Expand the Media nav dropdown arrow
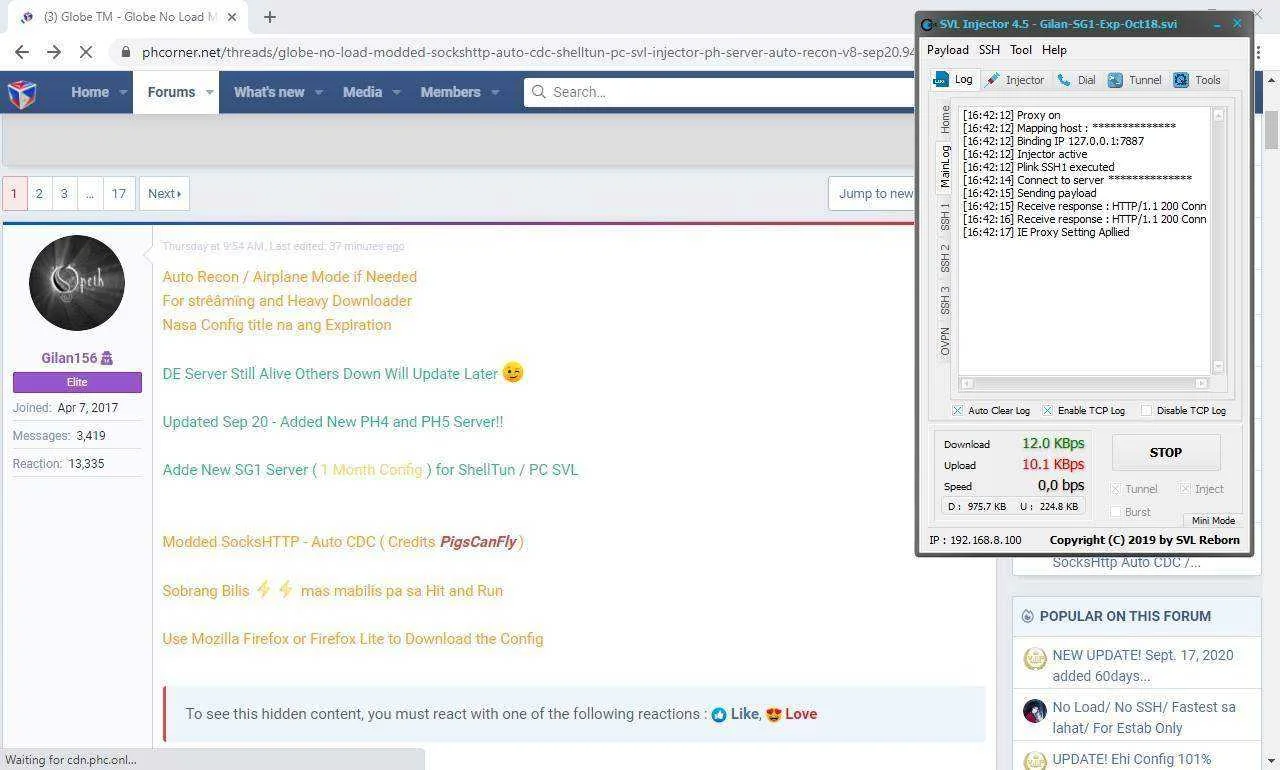 coord(396,92)
